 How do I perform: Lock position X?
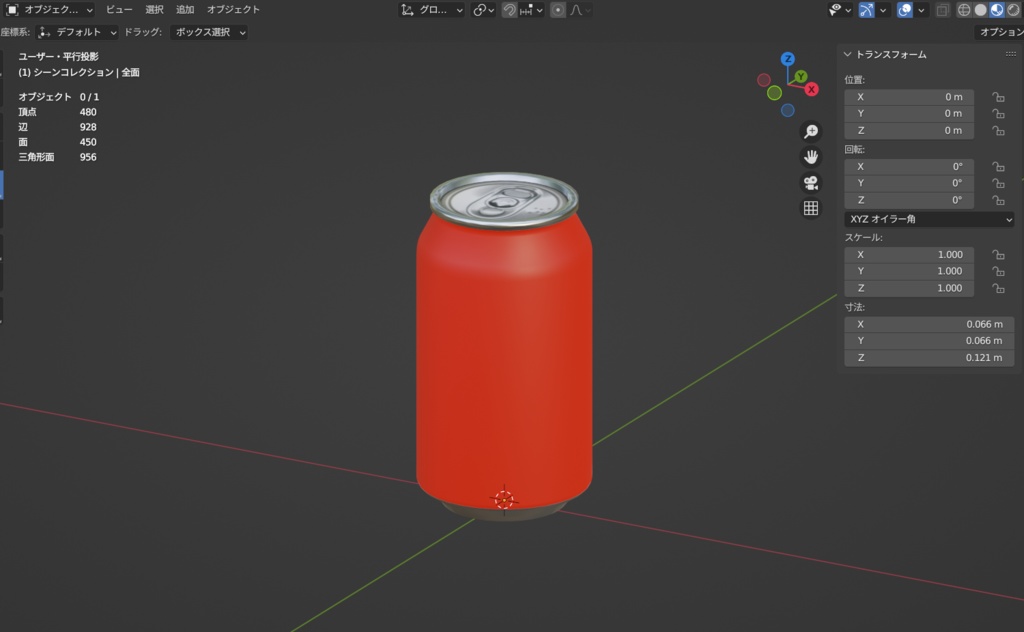pyautogui.click(x=998, y=97)
